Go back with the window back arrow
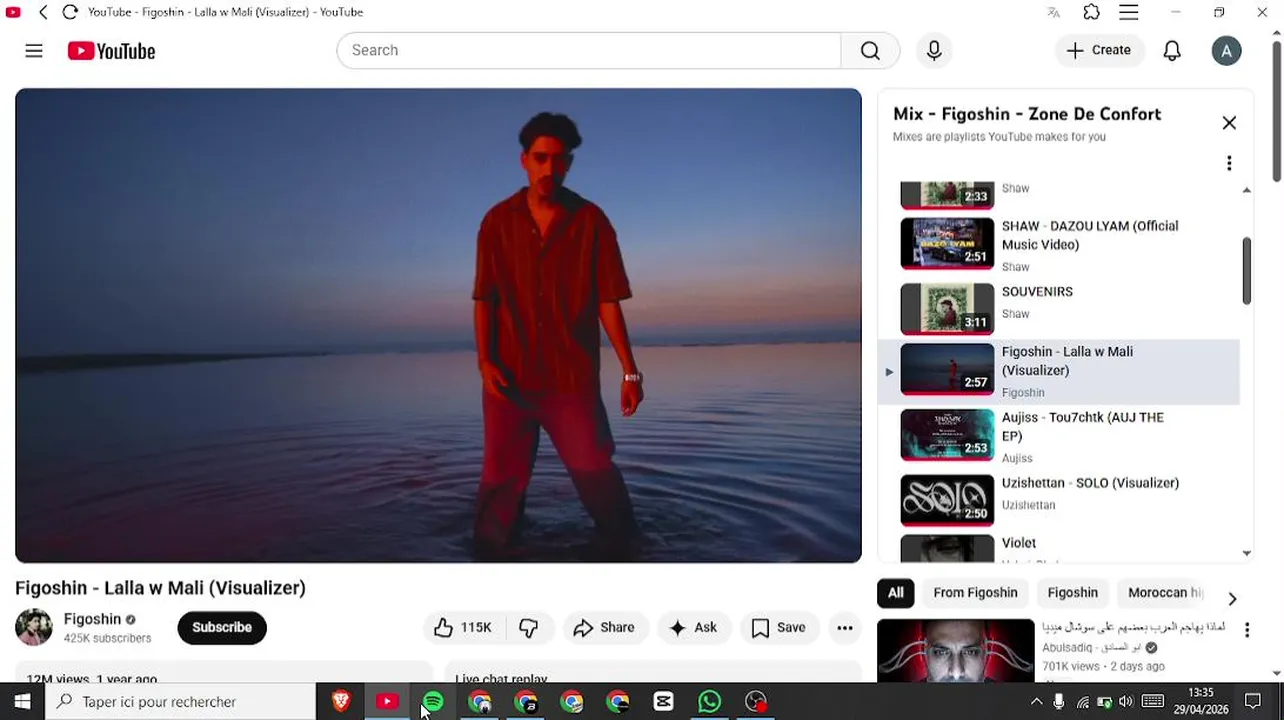Viewport: 1284px width, 720px height. pyautogui.click(x=43, y=12)
